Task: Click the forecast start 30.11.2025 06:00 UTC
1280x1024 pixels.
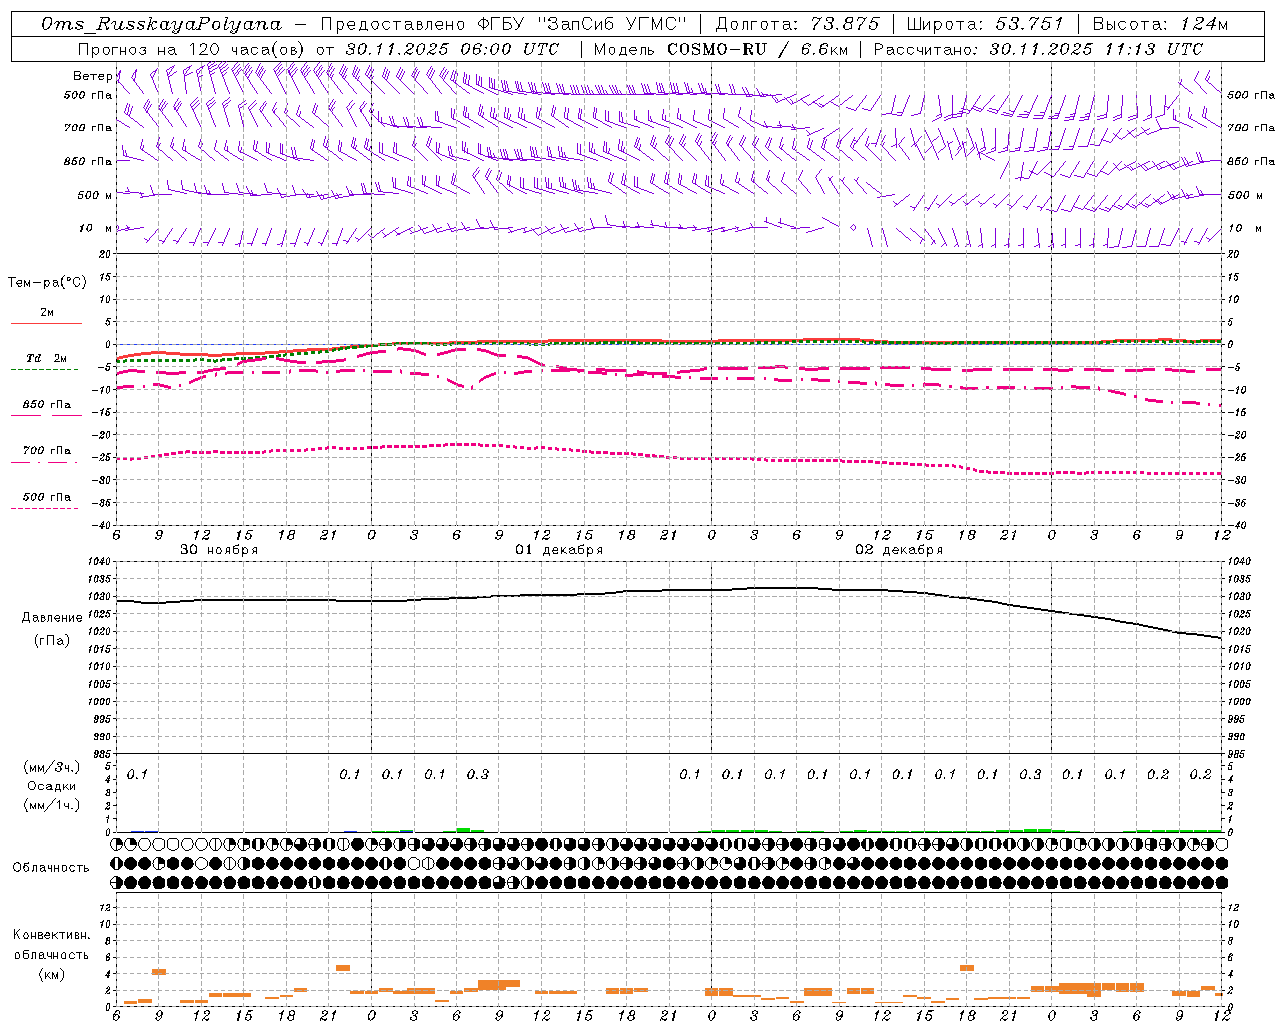Action: pyautogui.click(x=452, y=49)
